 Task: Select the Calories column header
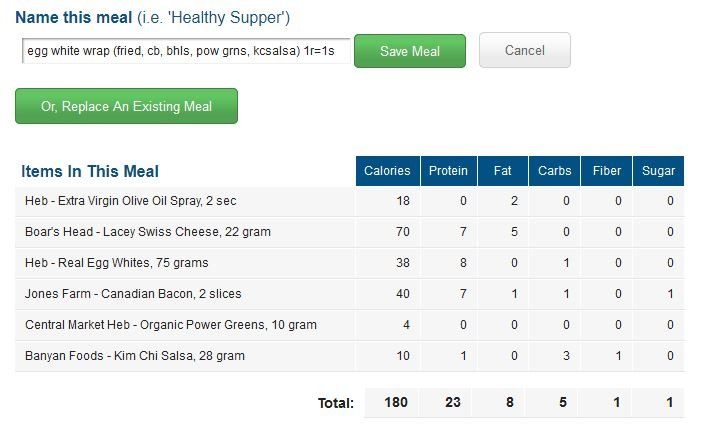click(387, 171)
